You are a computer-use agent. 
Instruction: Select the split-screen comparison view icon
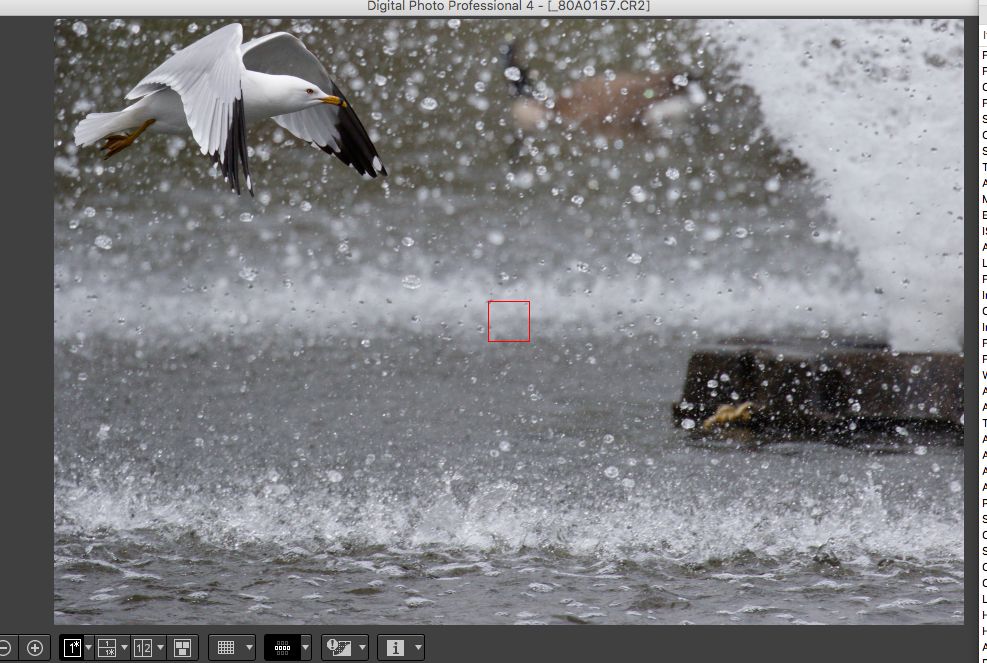click(x=105, y=647)
